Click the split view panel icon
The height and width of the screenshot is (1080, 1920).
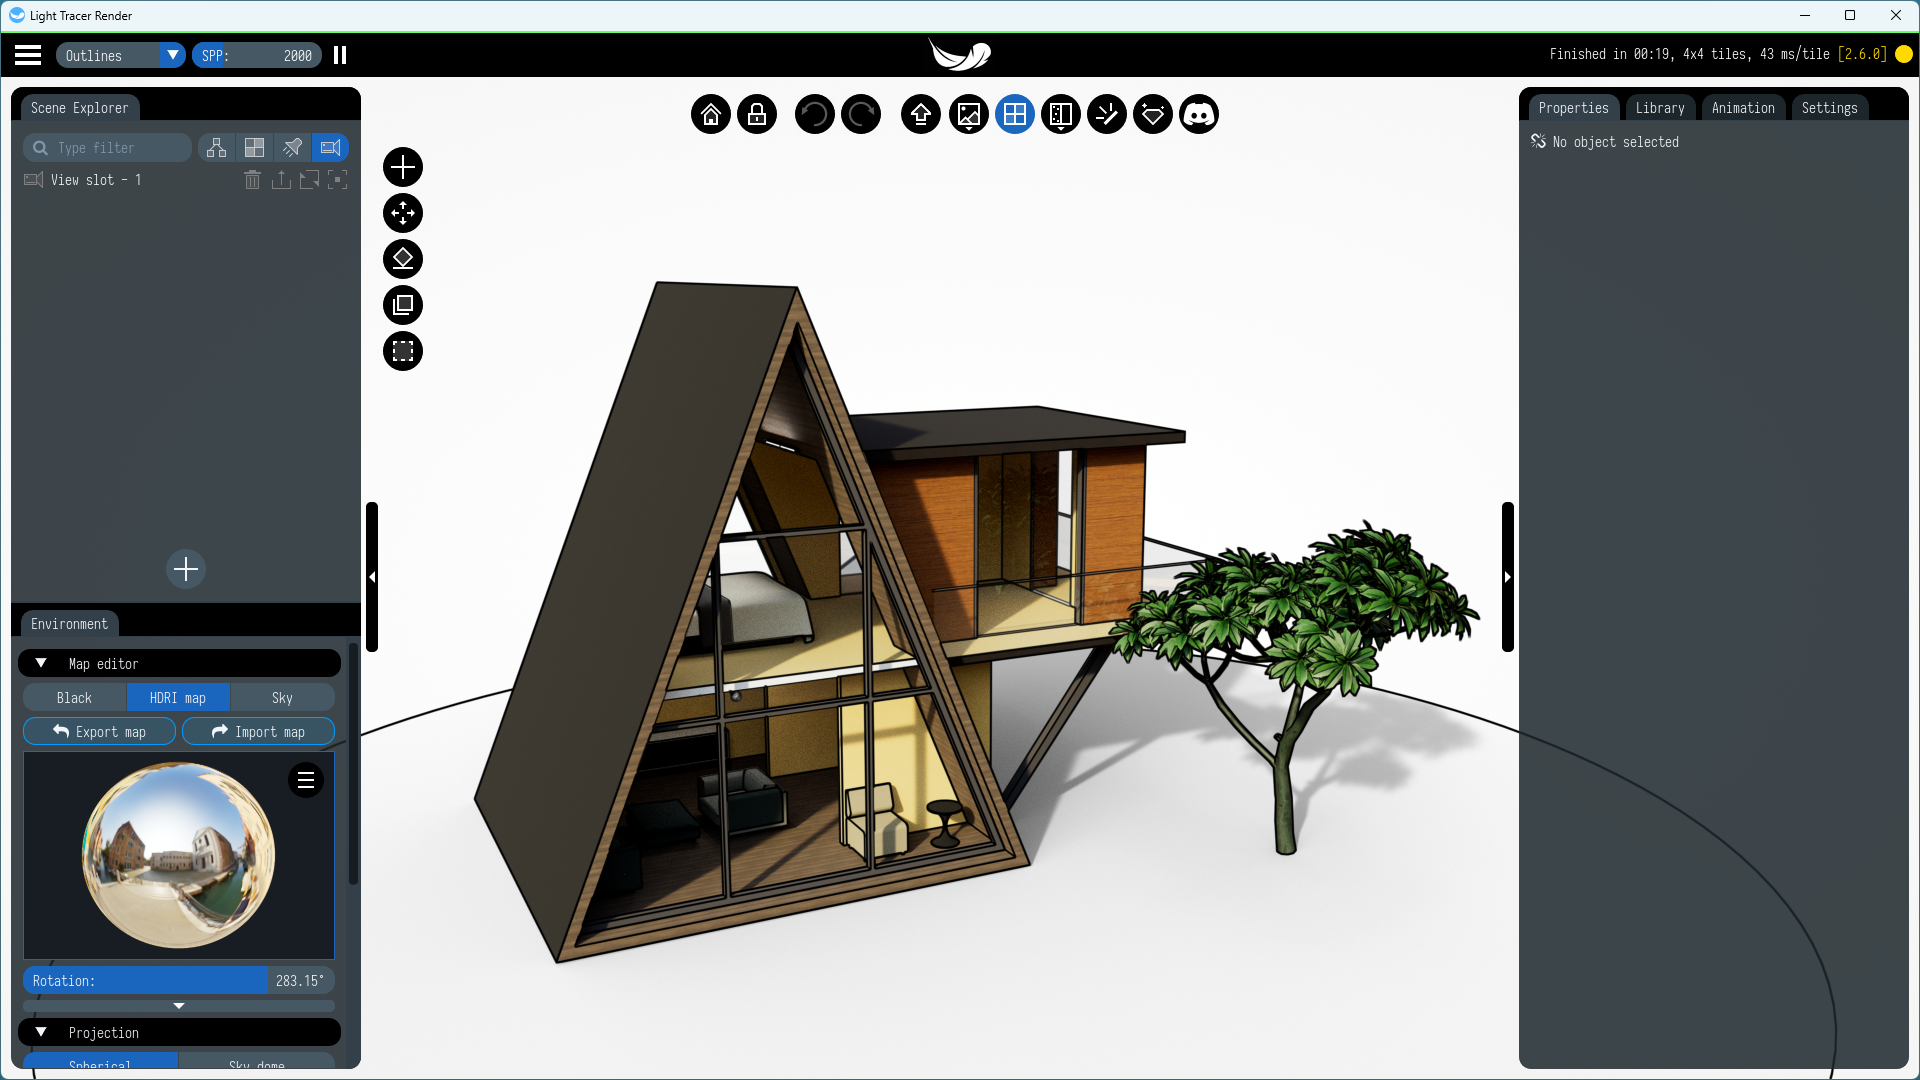[x=1060, y=115]
